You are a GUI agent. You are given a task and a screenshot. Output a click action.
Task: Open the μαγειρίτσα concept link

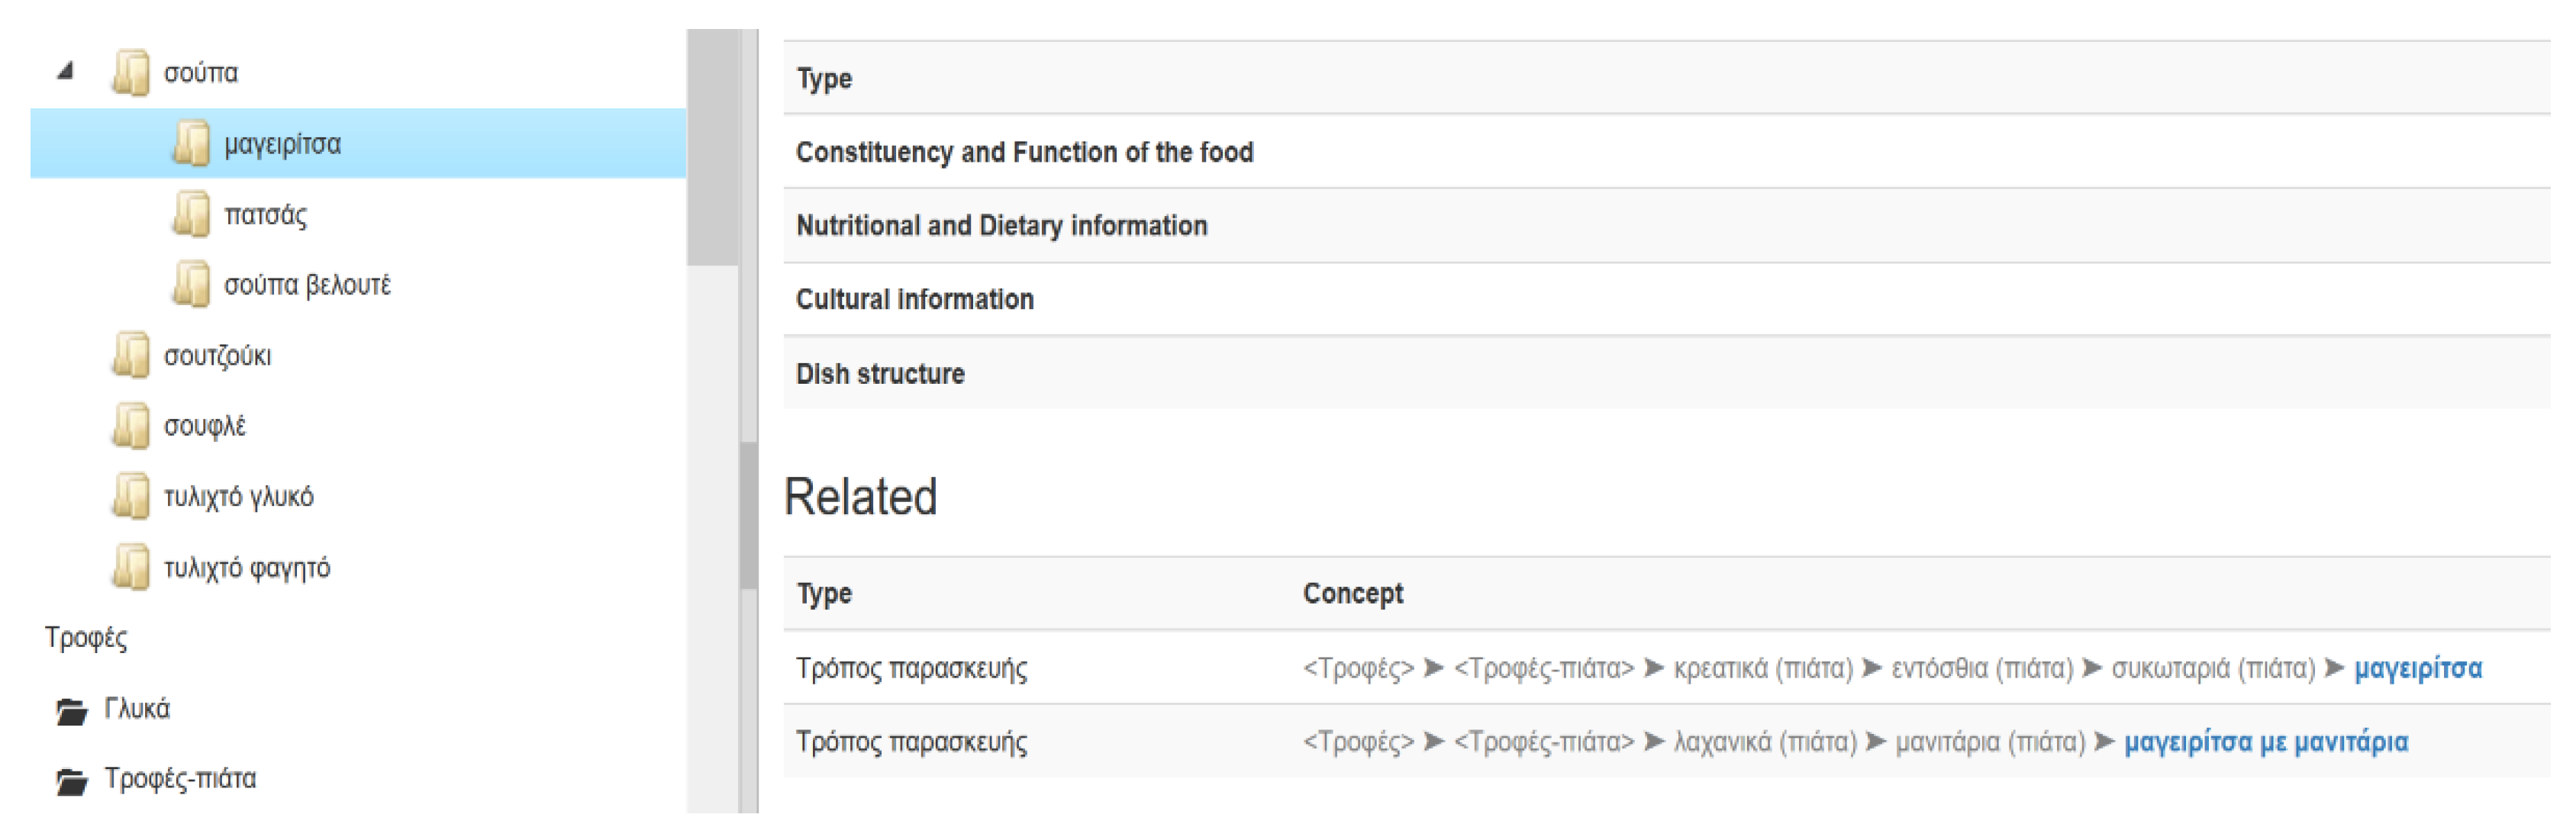click(x=2417, y=668)
